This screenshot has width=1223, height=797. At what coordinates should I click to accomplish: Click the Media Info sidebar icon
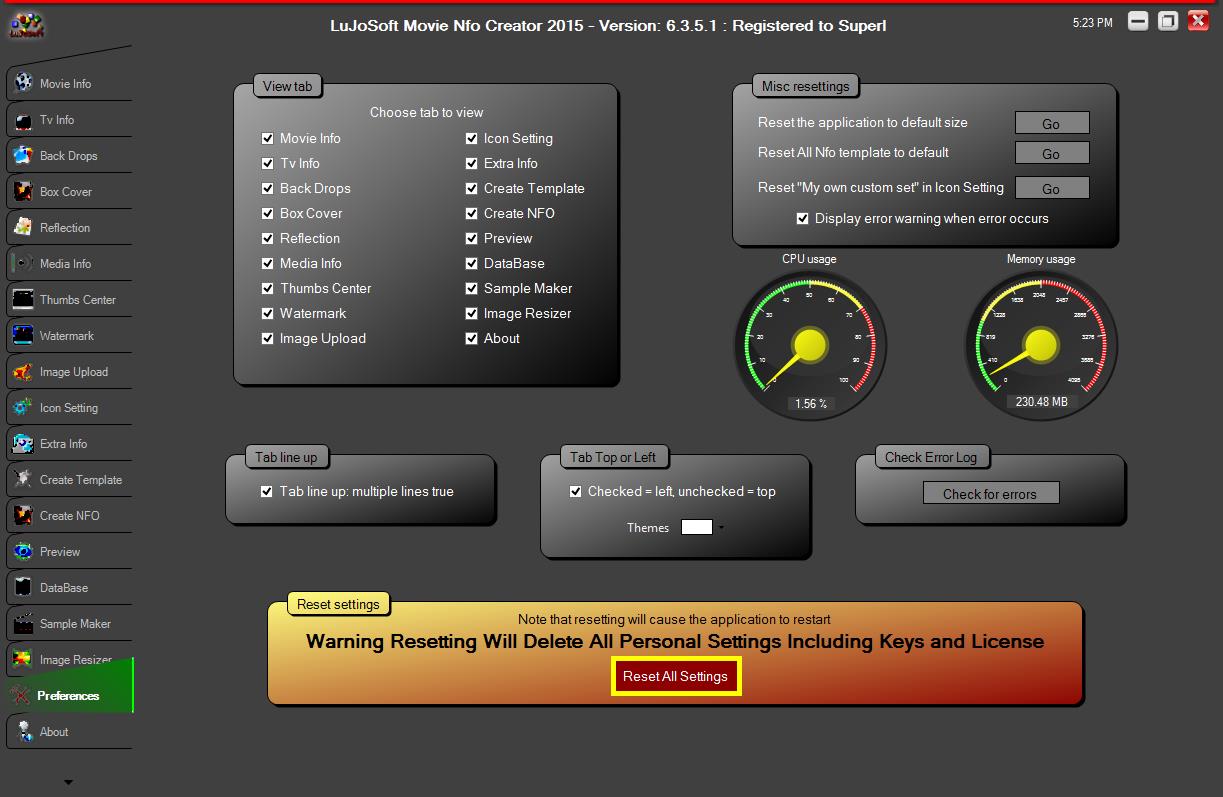pos(23,263)
